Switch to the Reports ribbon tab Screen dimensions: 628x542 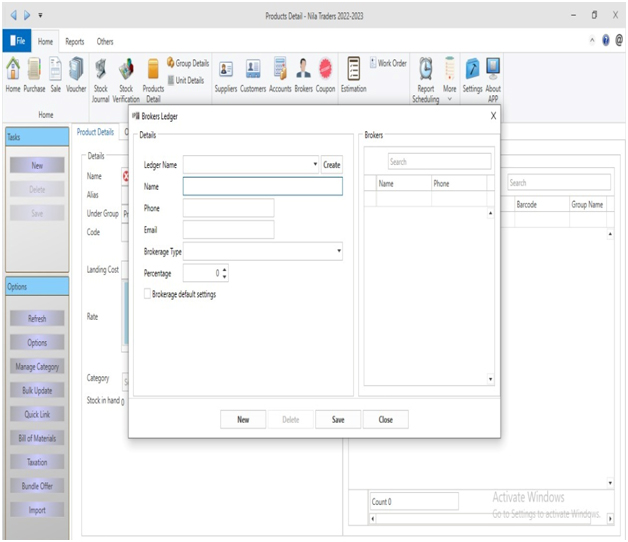[x=75, y=41]
